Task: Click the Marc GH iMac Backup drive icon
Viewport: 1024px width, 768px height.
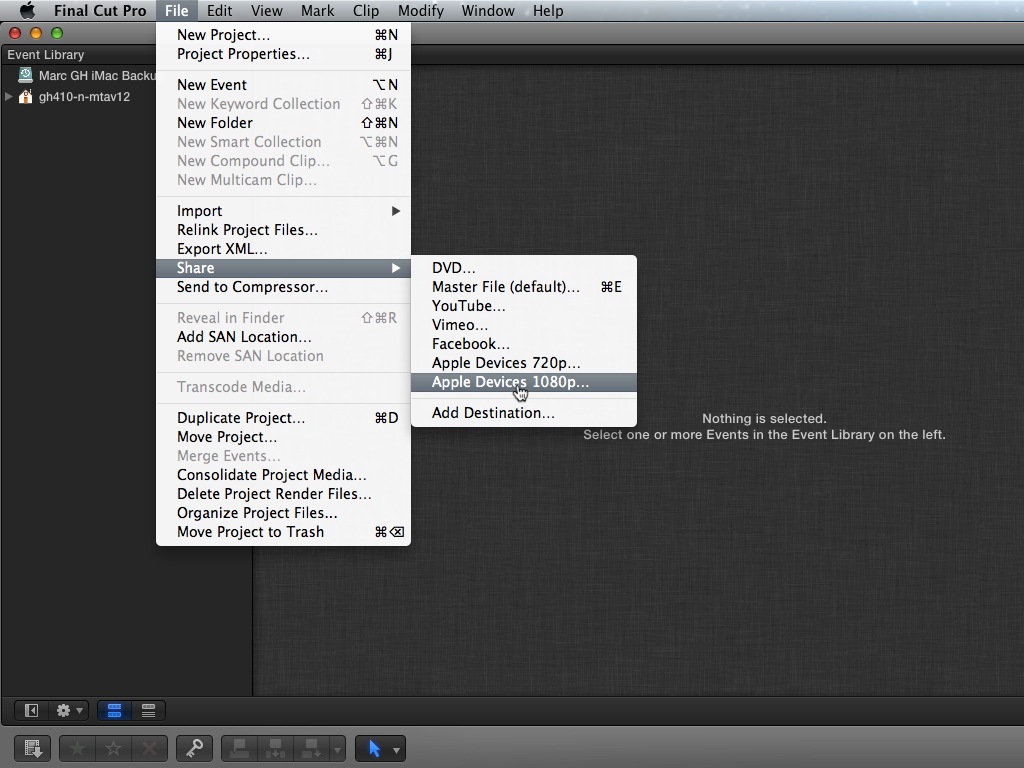Action: click(x=25, y=75)
